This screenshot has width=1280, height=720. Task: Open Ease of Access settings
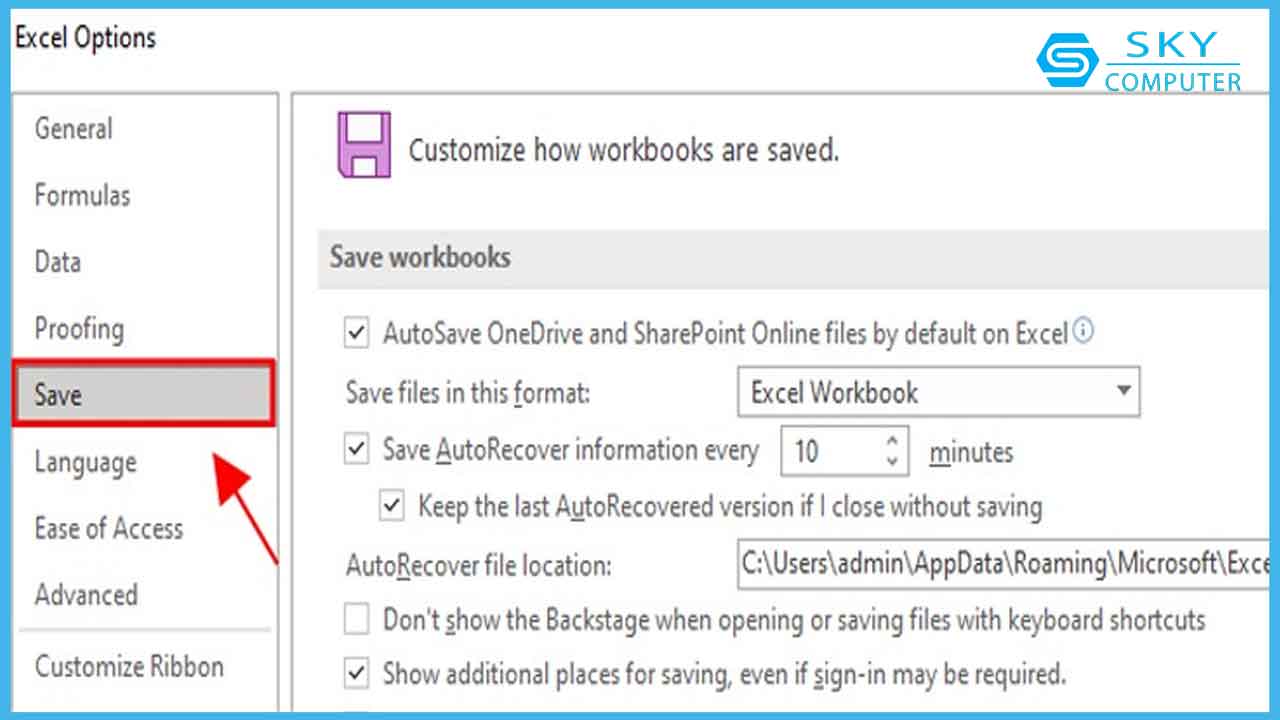(x=109, y=529)
